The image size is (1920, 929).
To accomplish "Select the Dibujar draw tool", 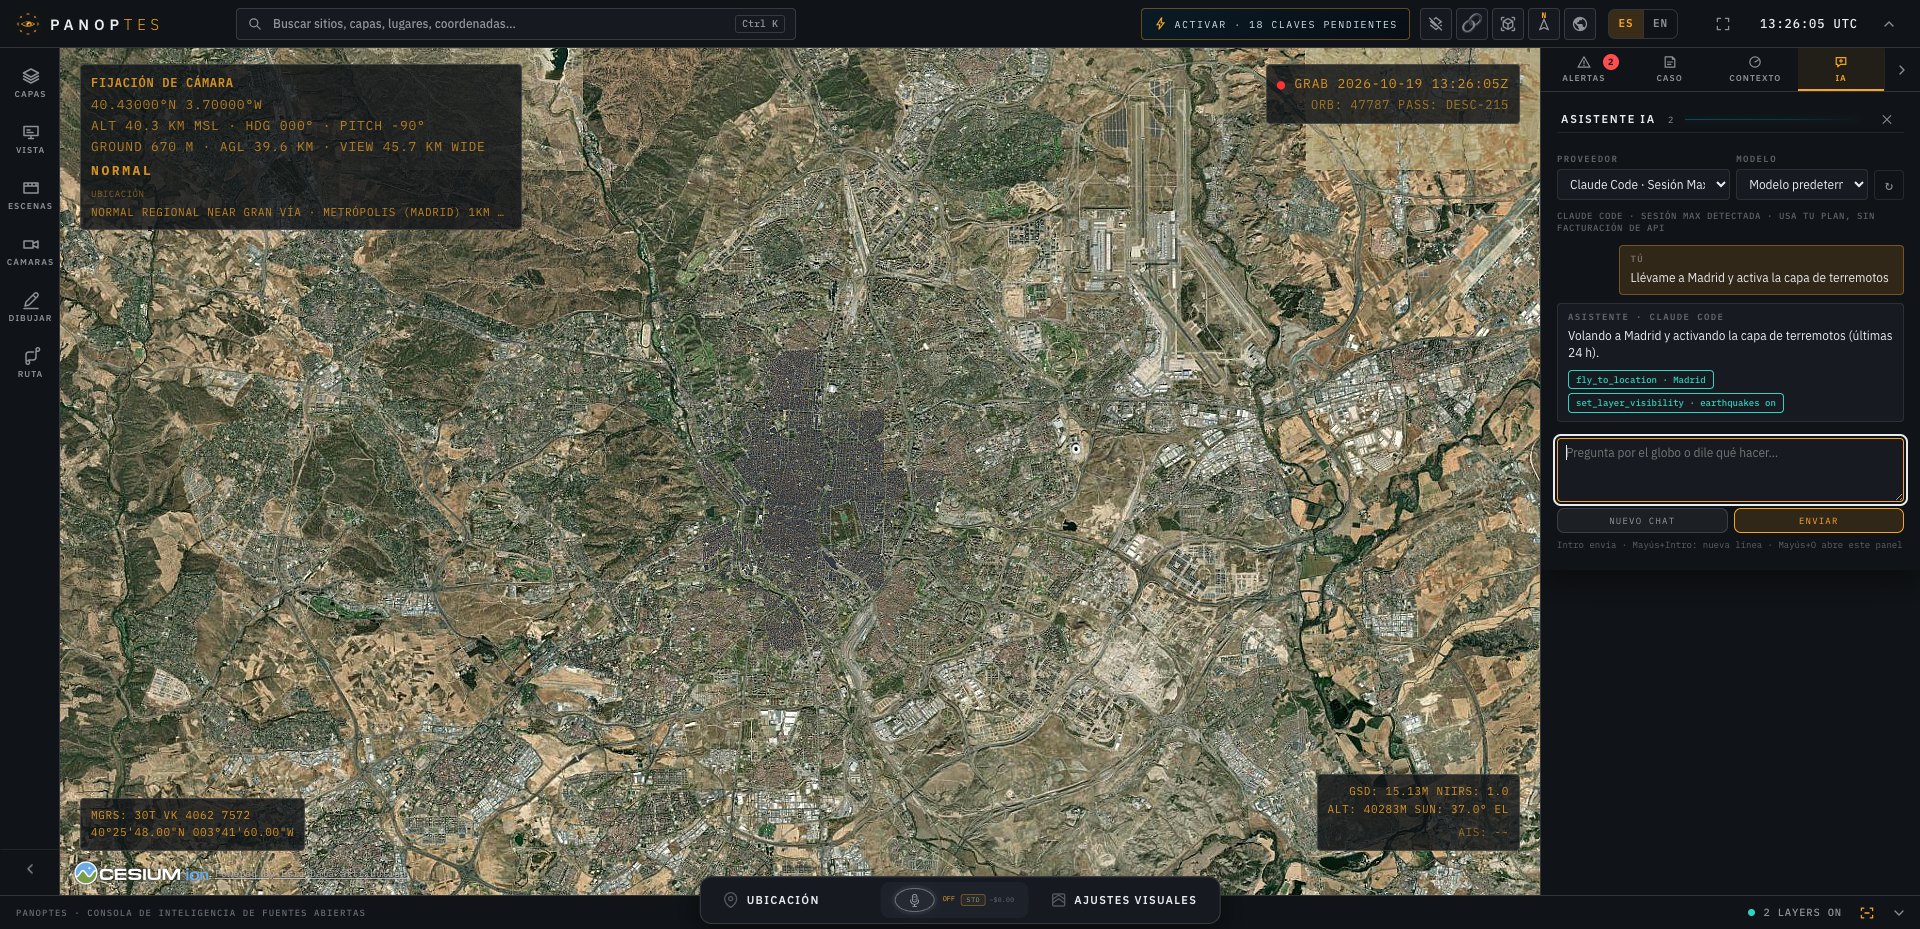I will (30, 306).
